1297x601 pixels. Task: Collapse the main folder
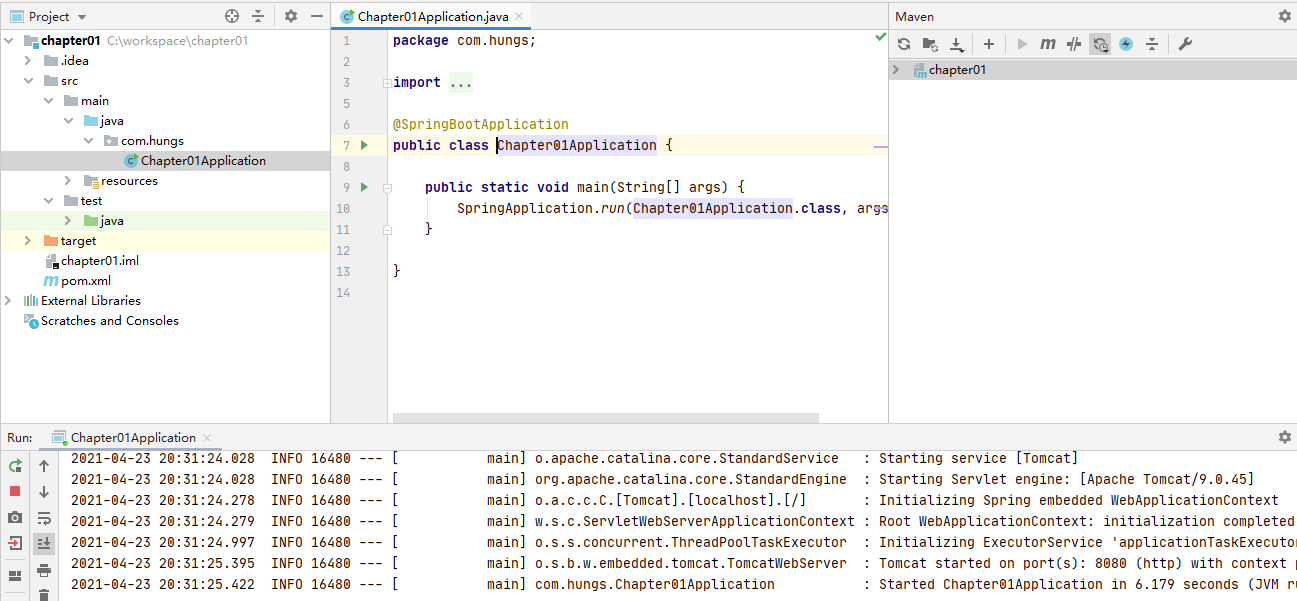[49, 101]
